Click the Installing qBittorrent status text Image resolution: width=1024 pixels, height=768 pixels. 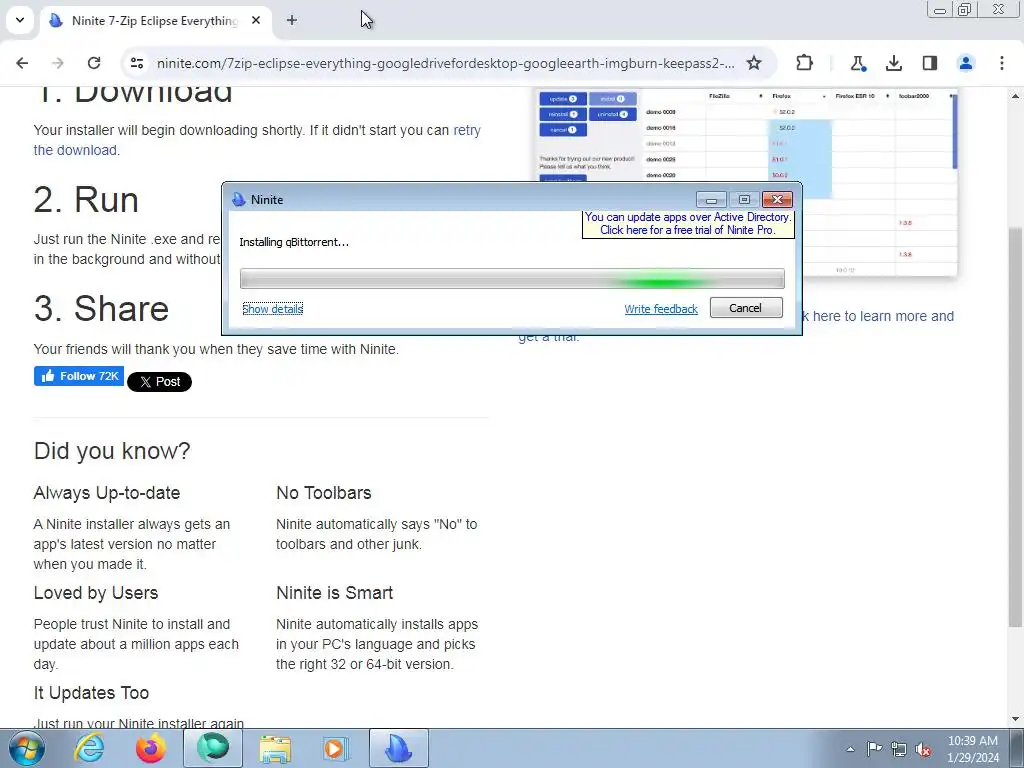[x=294, y=242]
